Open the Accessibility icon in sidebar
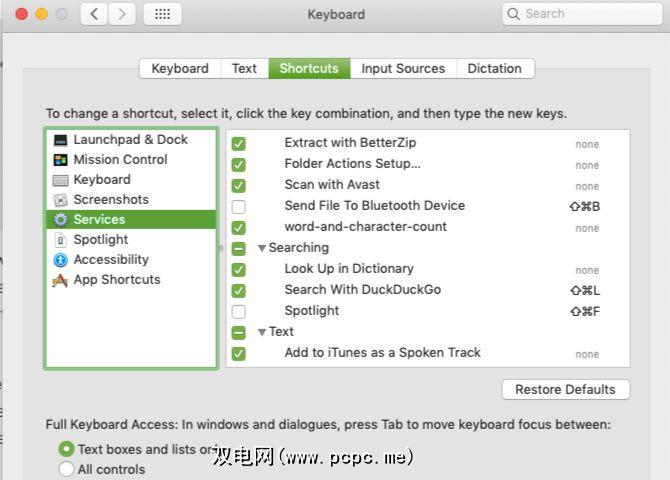Viewport: 670px width, 480px height. click(61, 260)
